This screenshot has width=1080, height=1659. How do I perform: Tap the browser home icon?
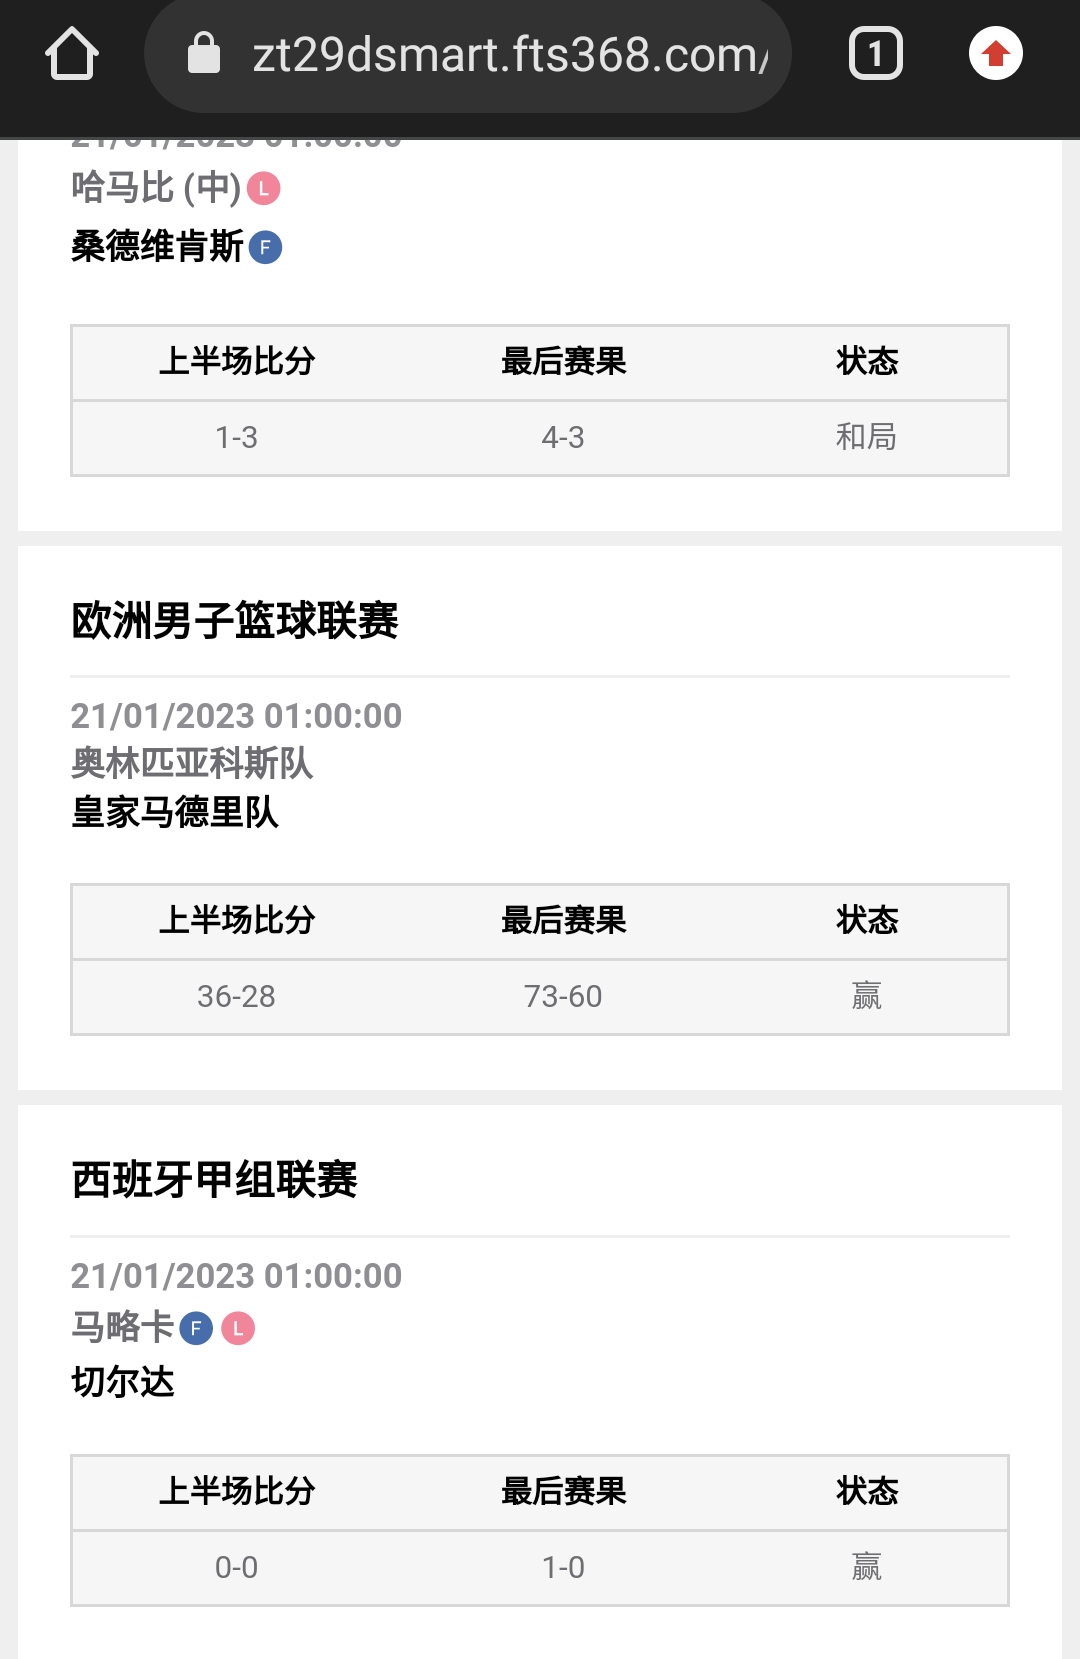click(72, 54)
